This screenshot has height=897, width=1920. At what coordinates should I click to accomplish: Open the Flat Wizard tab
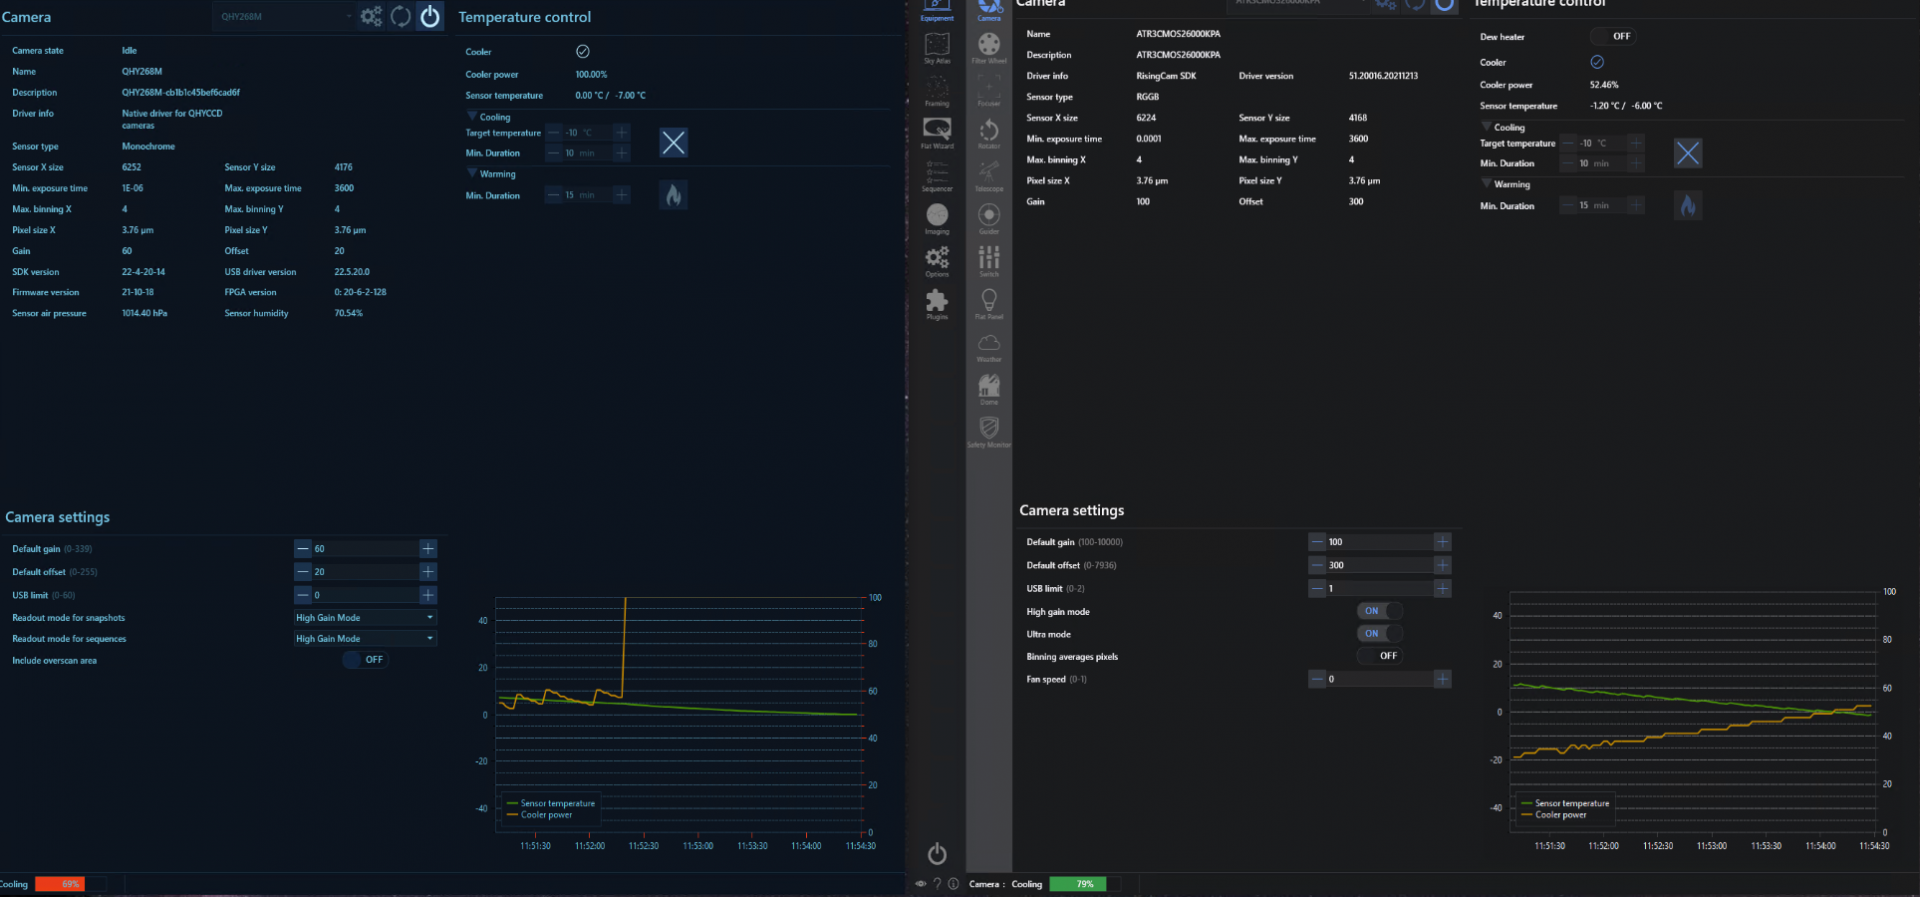tap(937, 132)
